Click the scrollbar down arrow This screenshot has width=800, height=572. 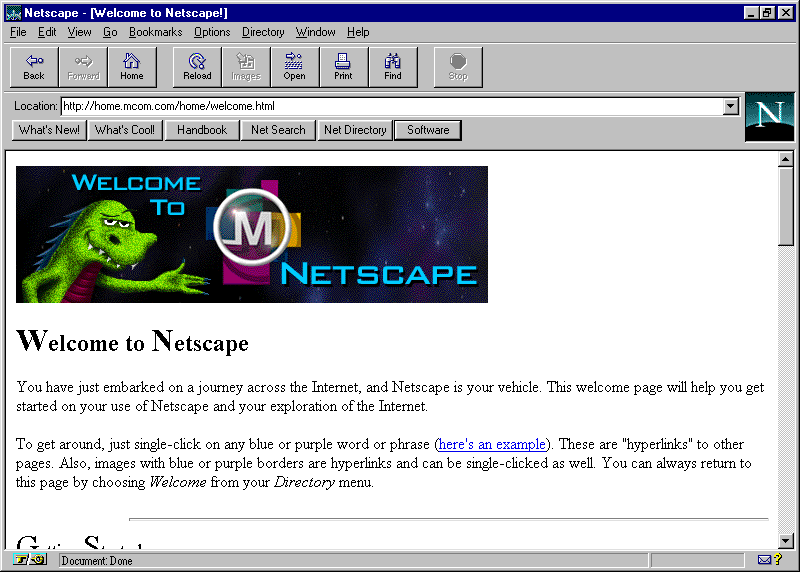coord(786,540)
